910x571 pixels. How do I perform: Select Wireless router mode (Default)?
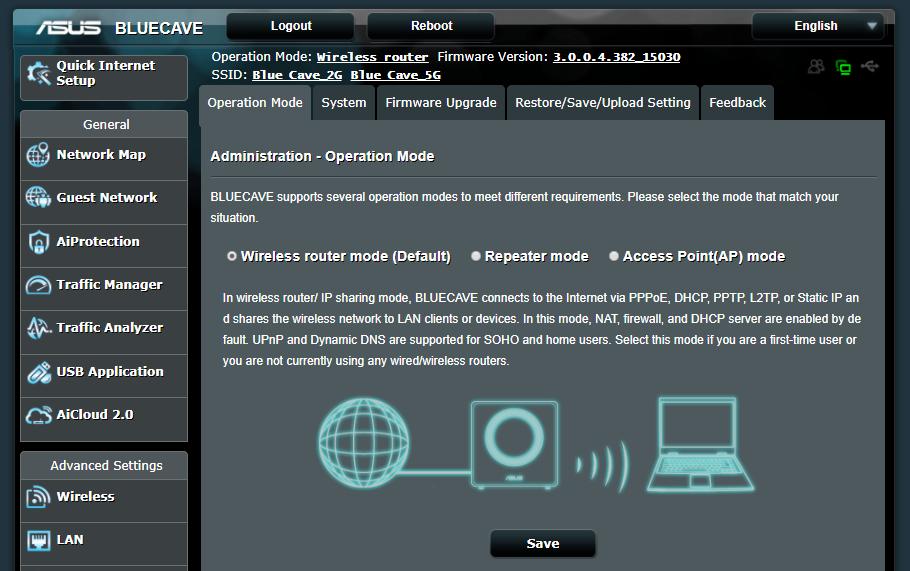coord(232,256)
